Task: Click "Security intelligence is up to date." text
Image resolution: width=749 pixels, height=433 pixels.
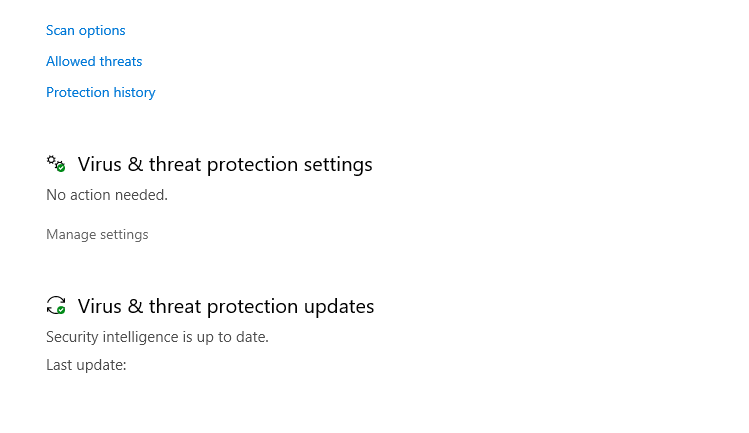Action: (x=158, y=337)
